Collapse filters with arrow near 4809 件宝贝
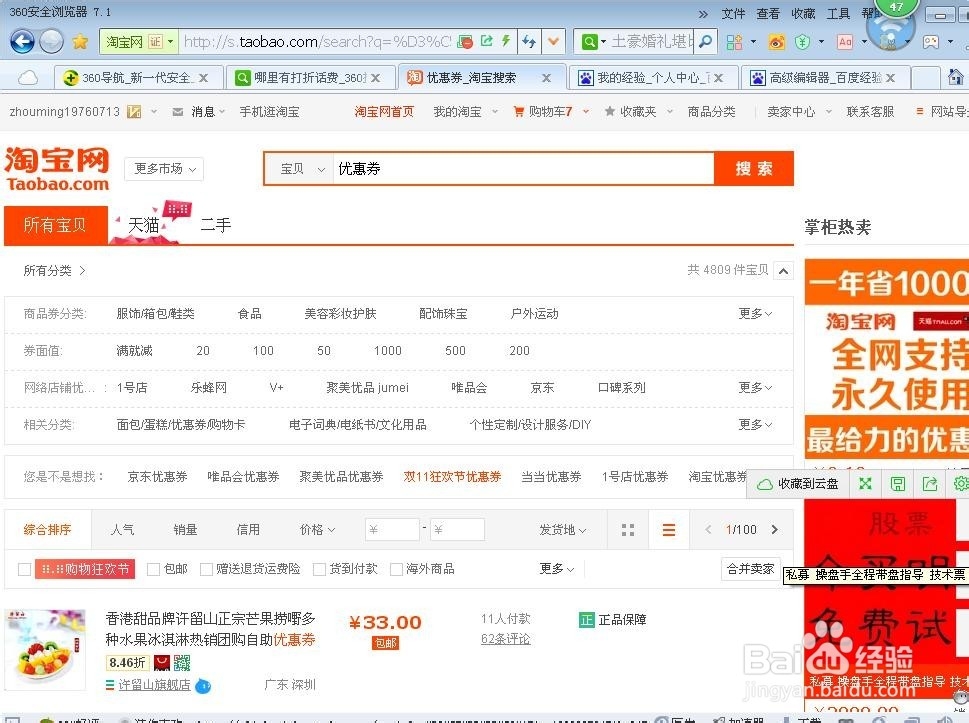 pos(783,271)
